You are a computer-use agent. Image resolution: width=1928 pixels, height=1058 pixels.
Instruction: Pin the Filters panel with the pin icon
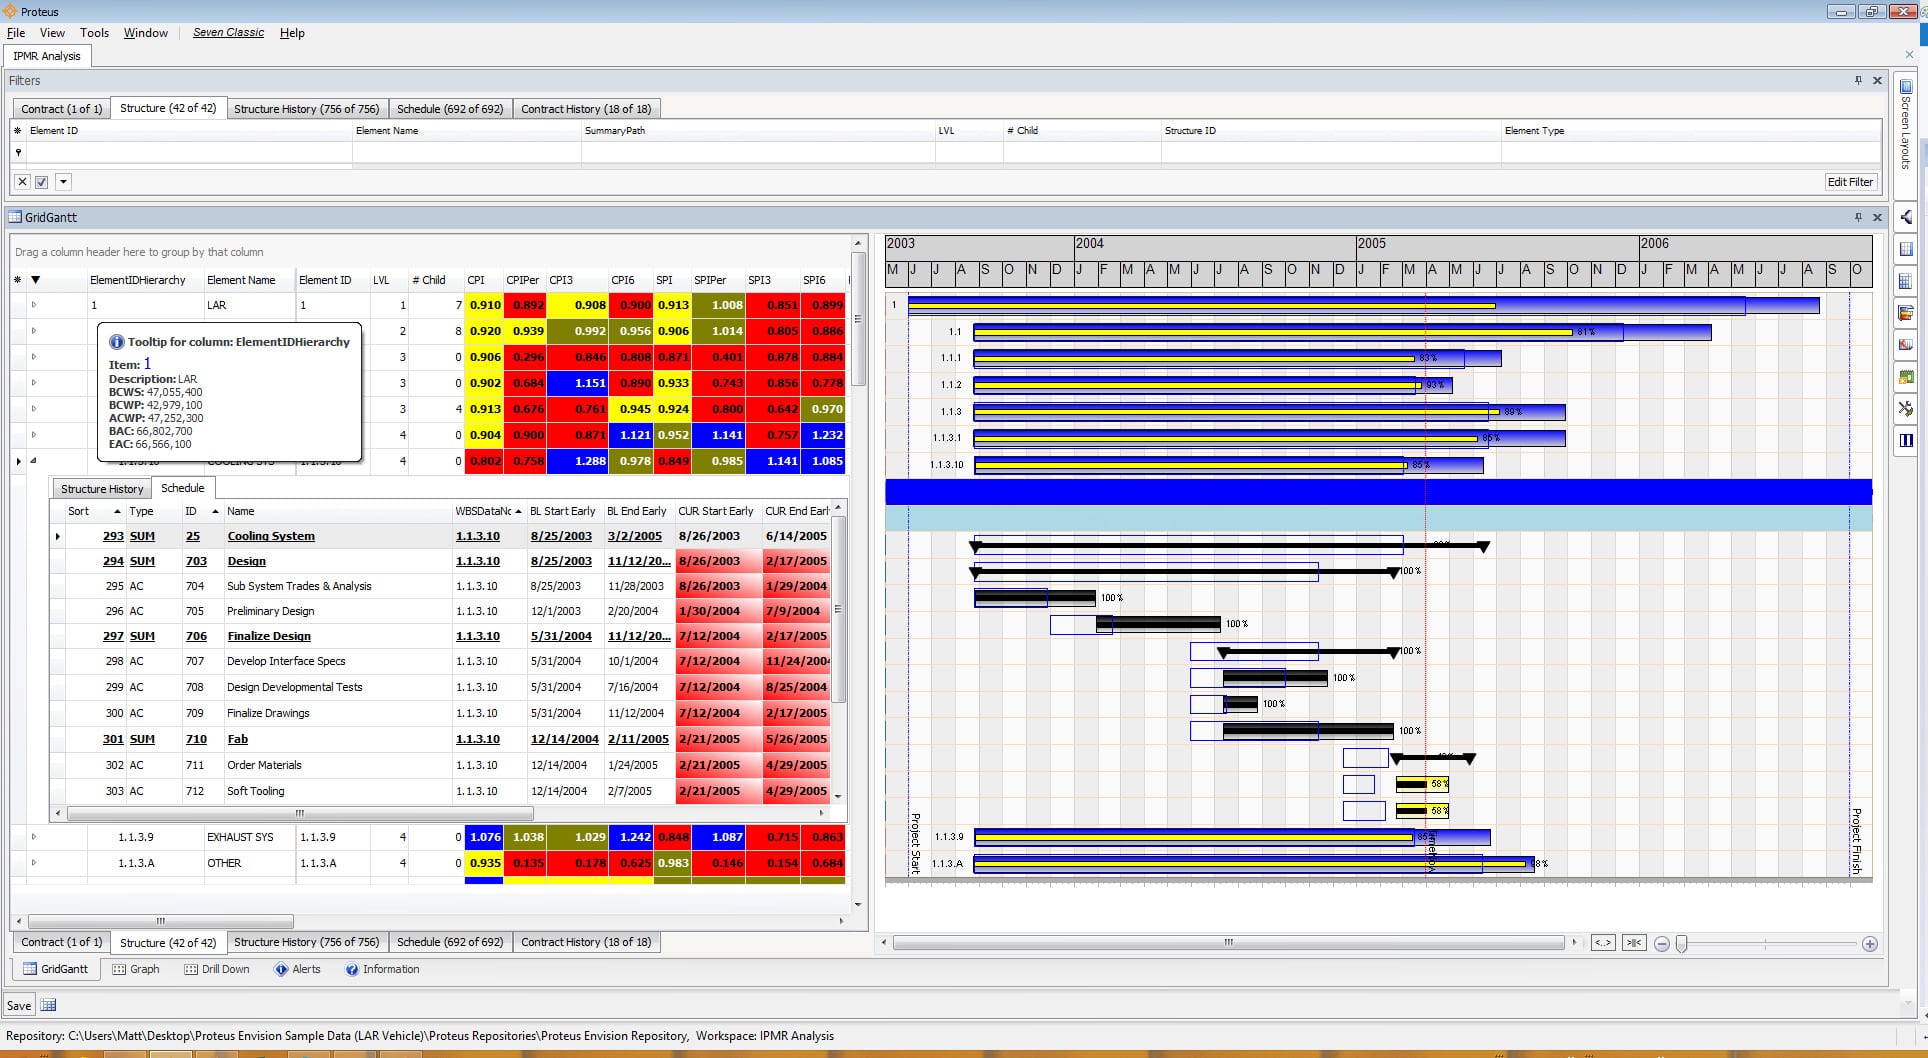click(1858, 80)
